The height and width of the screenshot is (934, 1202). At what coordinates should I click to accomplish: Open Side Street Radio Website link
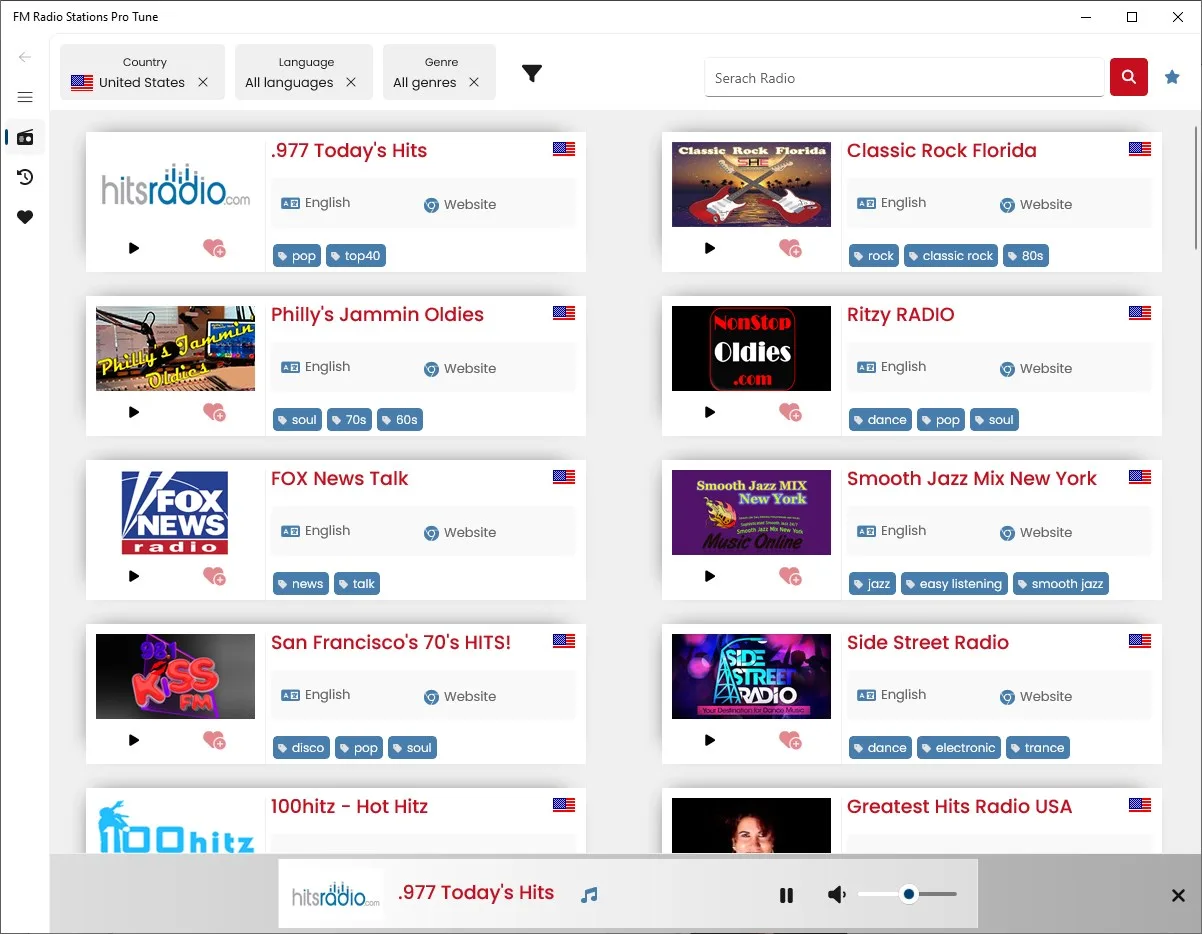[x=1036, y=696]
